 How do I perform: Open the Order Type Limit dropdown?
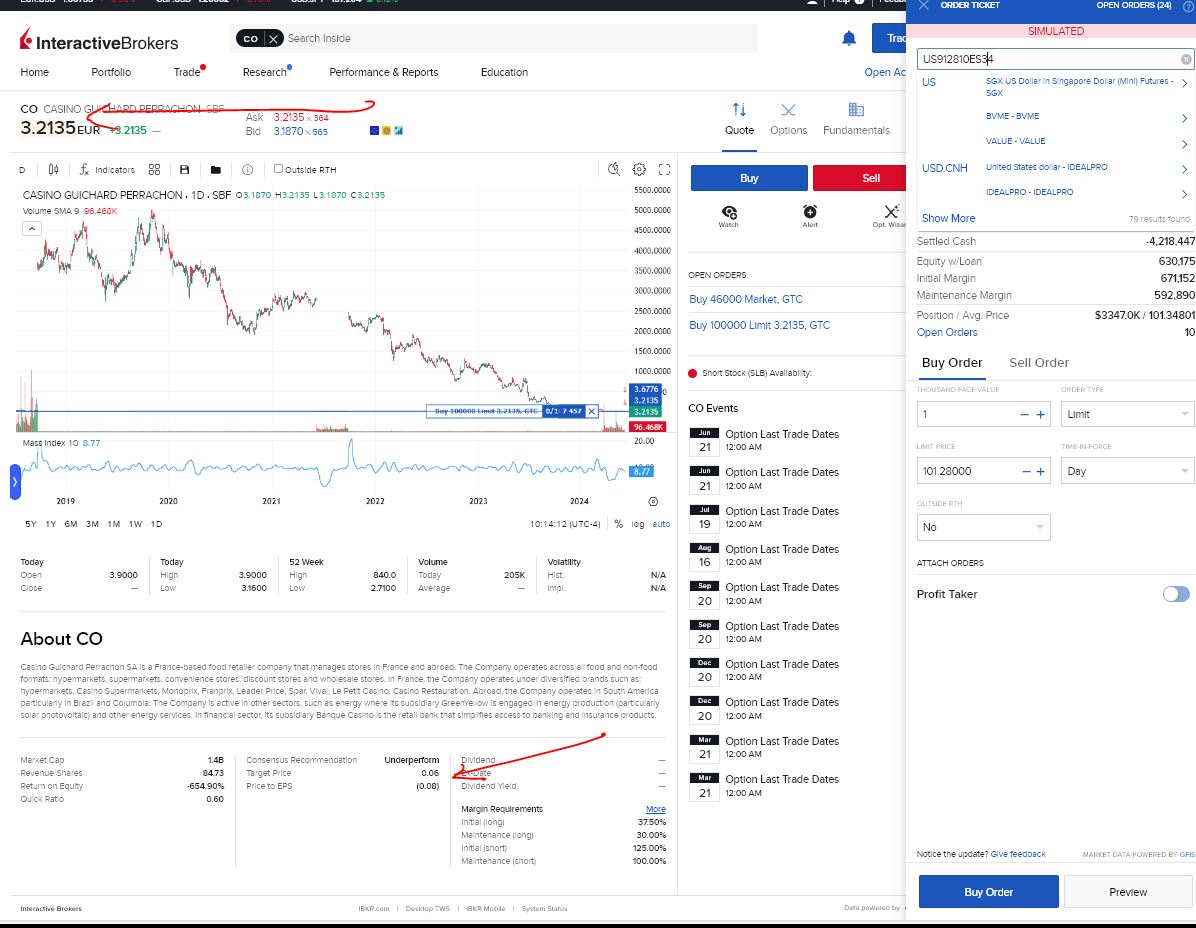1127,414
